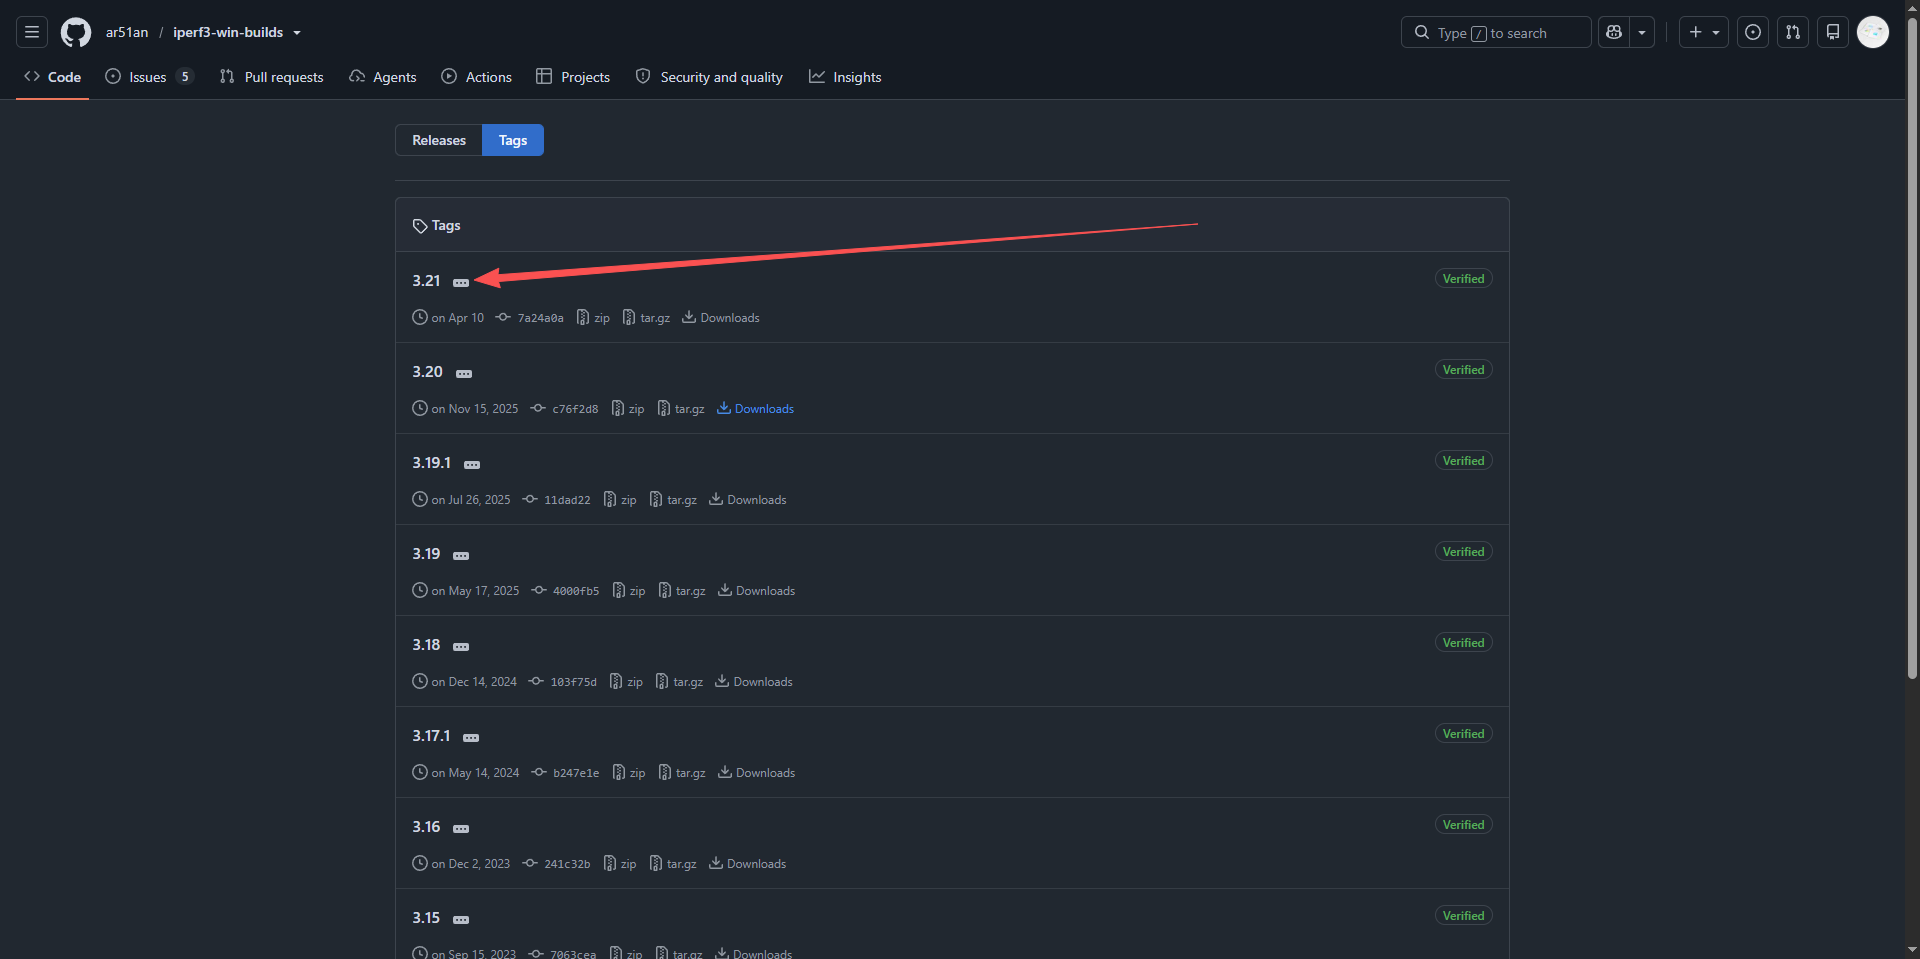Image resolution: width=1920 pixels, height=959 pixels.
Task: Switch to the Releases view
Action: click(439, 140)
